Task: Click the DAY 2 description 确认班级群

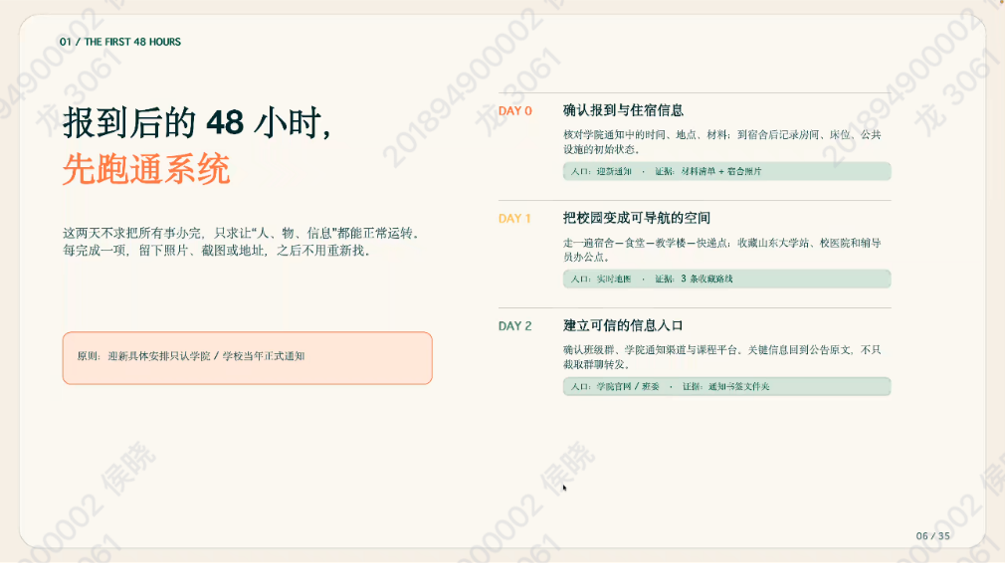Action: pyautogui.click(x=722, y=357)
